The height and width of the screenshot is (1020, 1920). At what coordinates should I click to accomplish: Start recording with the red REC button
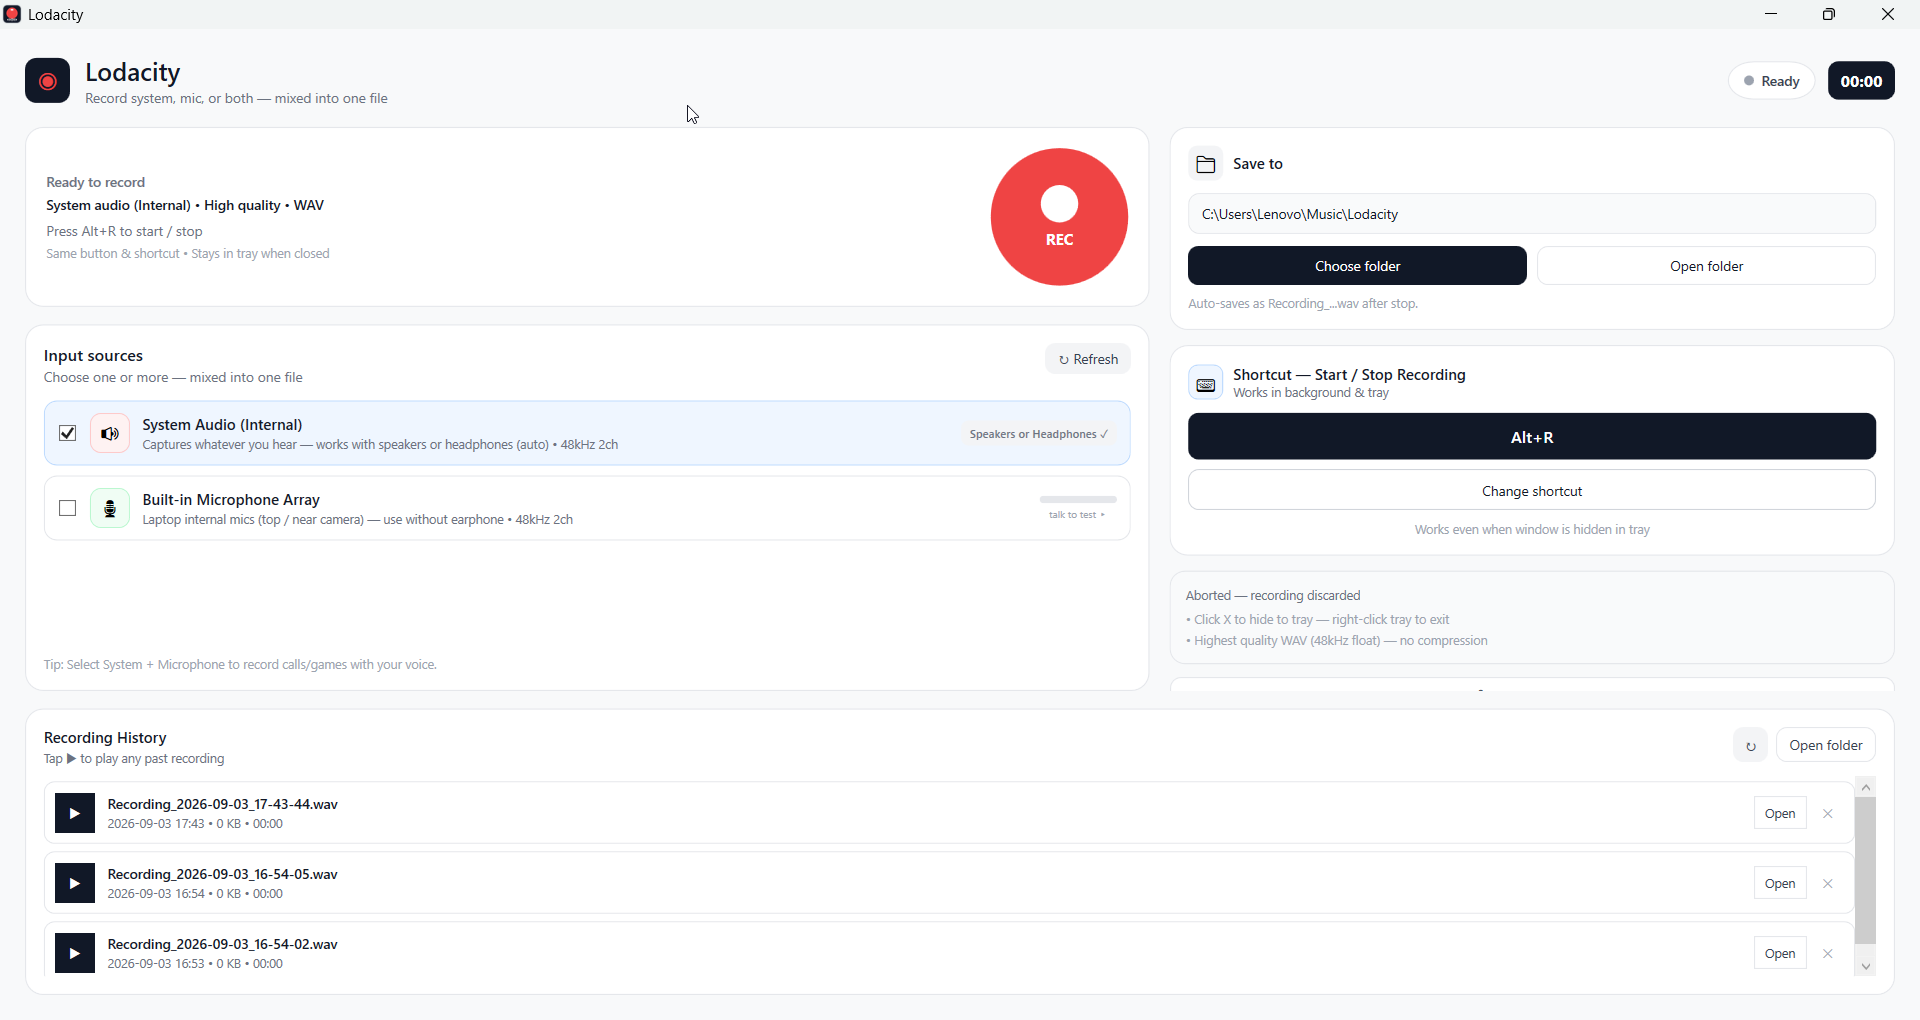click(1059, 217)
